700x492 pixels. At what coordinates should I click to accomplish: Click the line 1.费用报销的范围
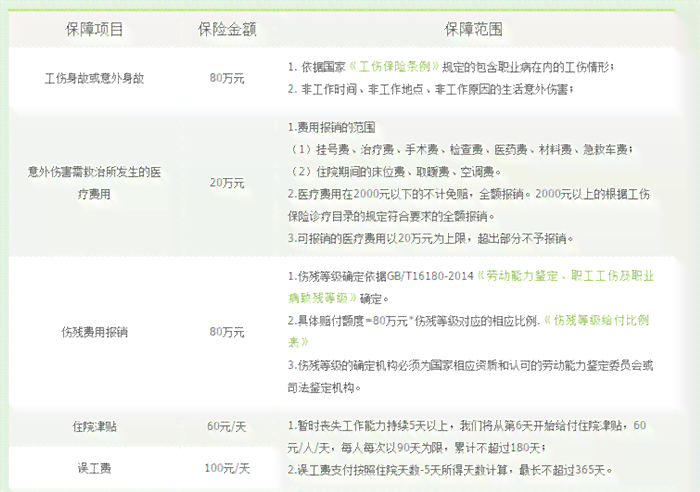tap(332, 127)
